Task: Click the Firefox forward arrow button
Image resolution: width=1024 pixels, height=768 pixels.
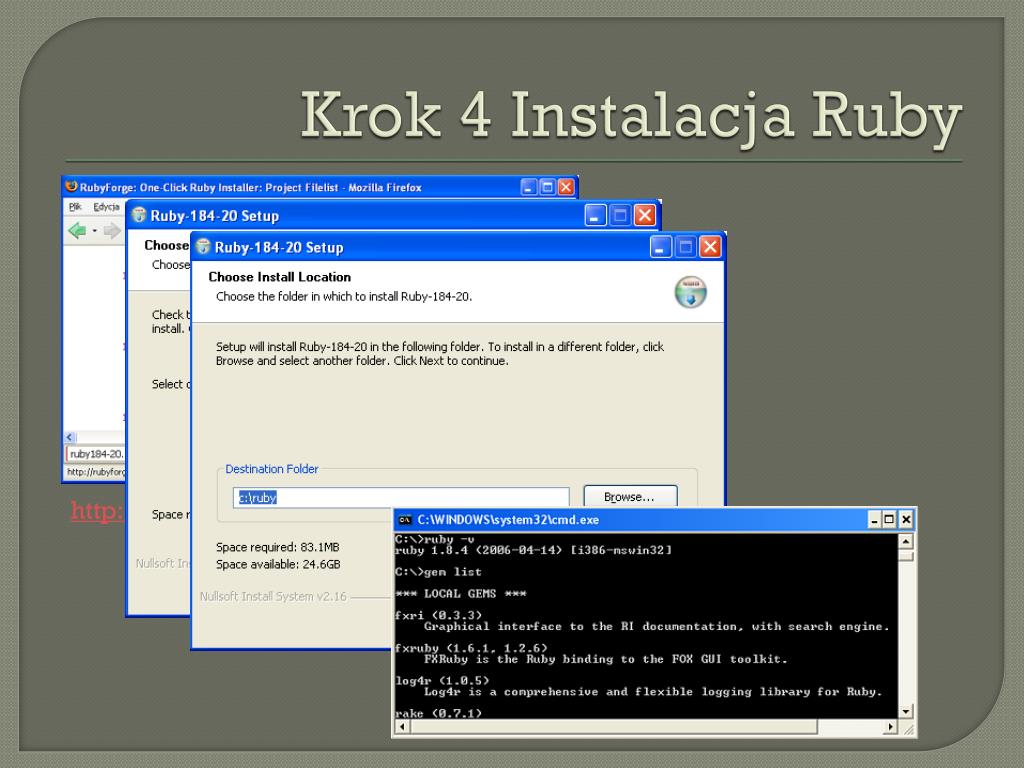Action: coord(113,231)
